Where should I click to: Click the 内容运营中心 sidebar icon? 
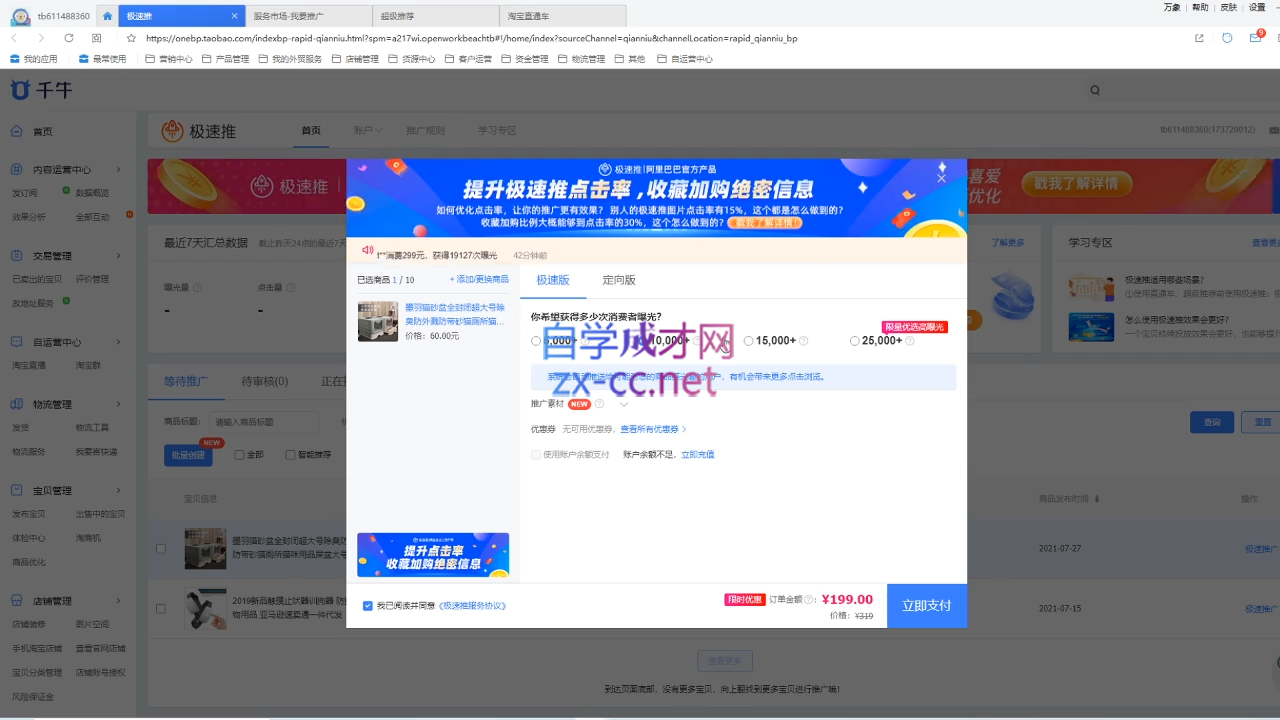17,170
